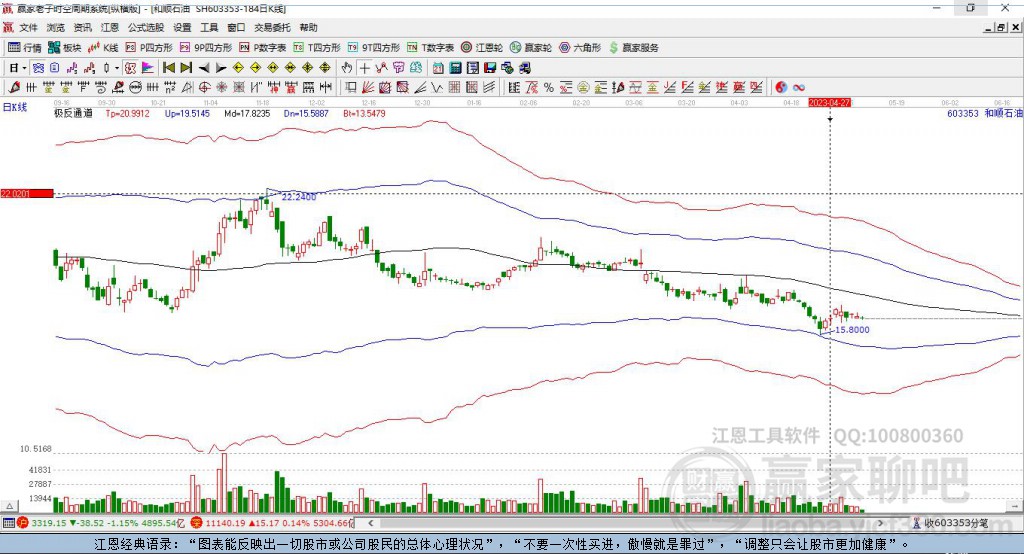Jump to first bar icon
This screenshot has width=1024, height=554.
[168, 68]
